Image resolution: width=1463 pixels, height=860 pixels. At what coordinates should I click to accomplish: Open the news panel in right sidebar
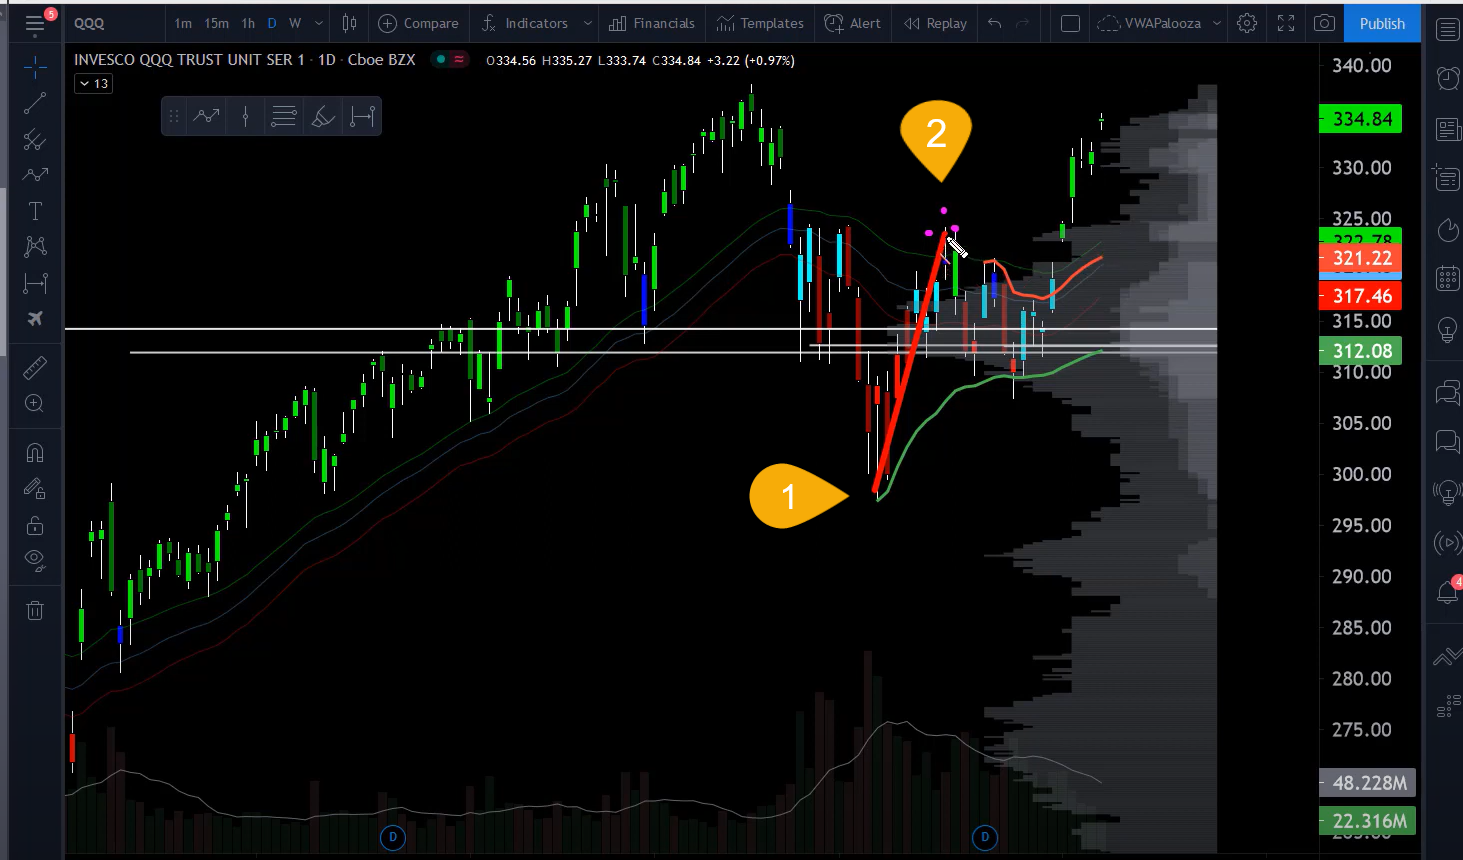(1447, 129)
